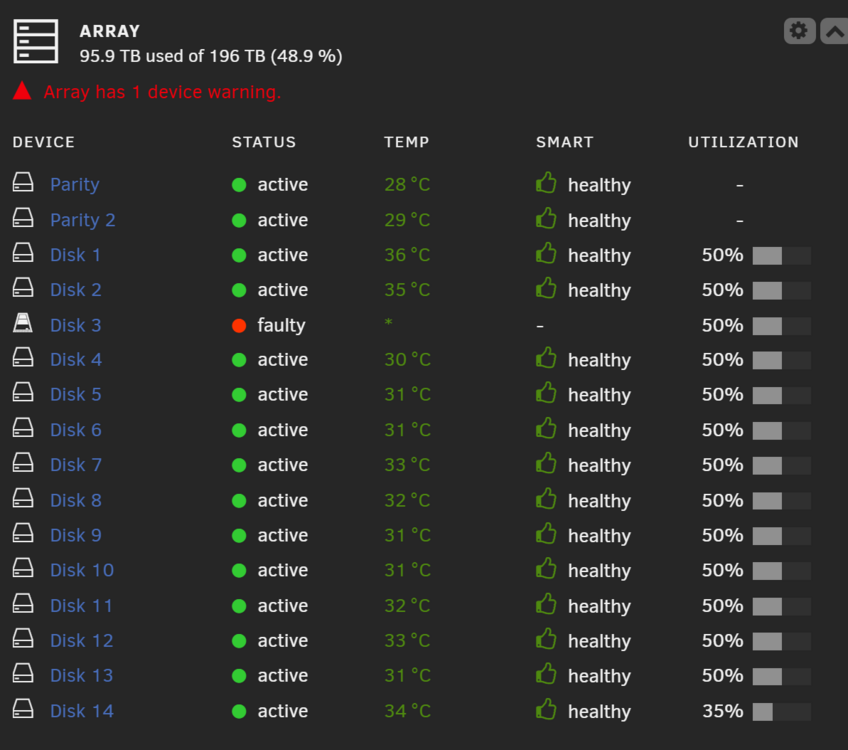Click the 'faulty' status text for Disk 3
This screenshot has height=750, width=848.
tap(281, 326)
